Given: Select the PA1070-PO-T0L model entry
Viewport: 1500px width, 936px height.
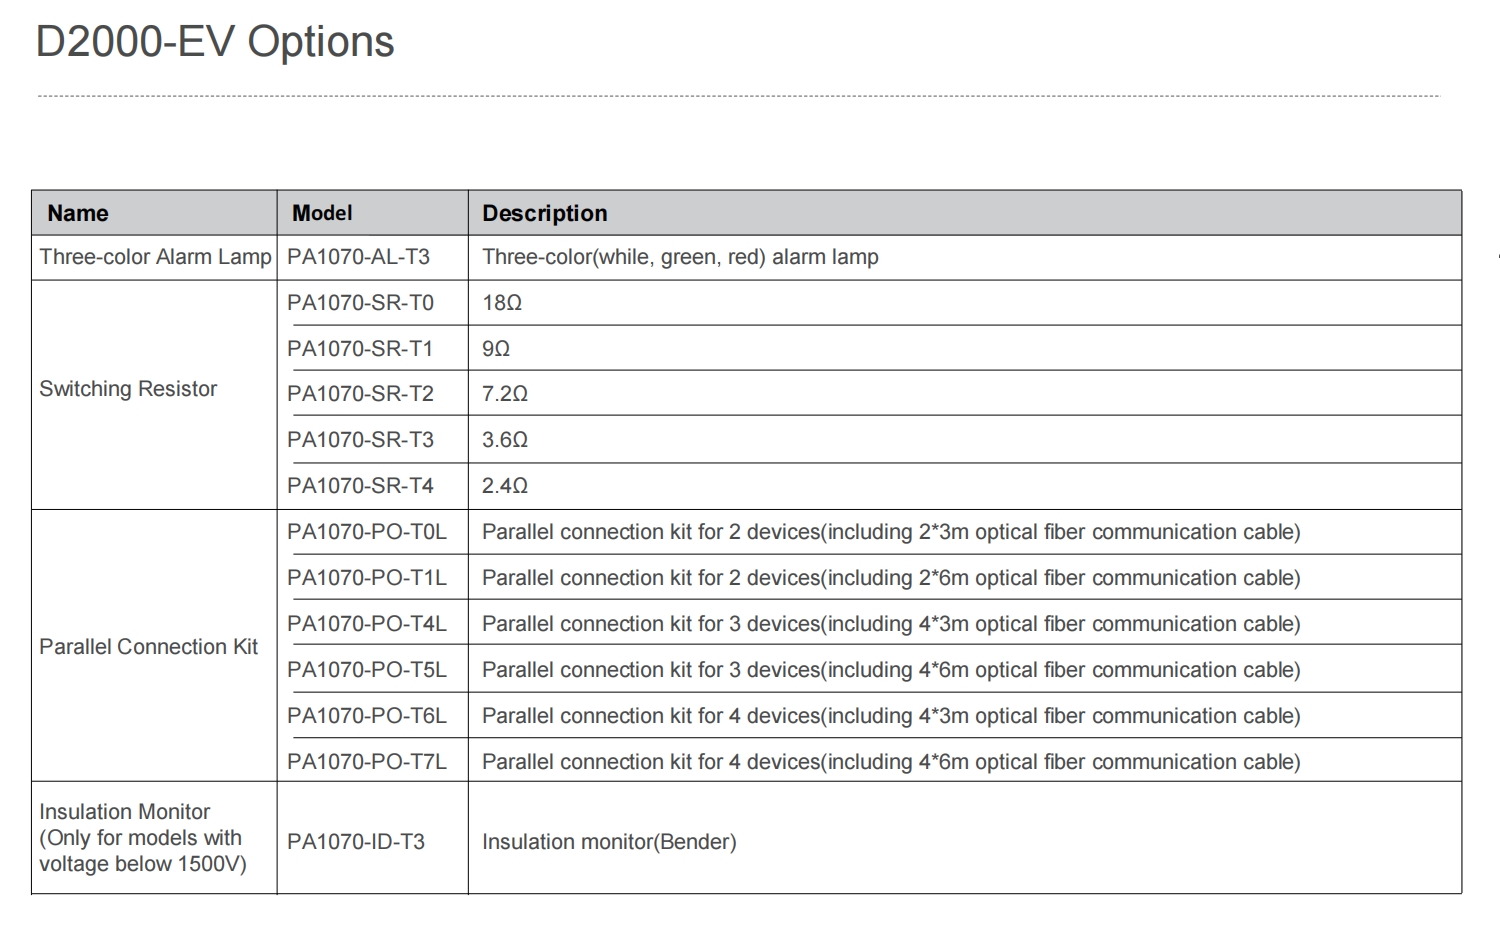Looking at the screenshot, I should (x=367, y=532).
